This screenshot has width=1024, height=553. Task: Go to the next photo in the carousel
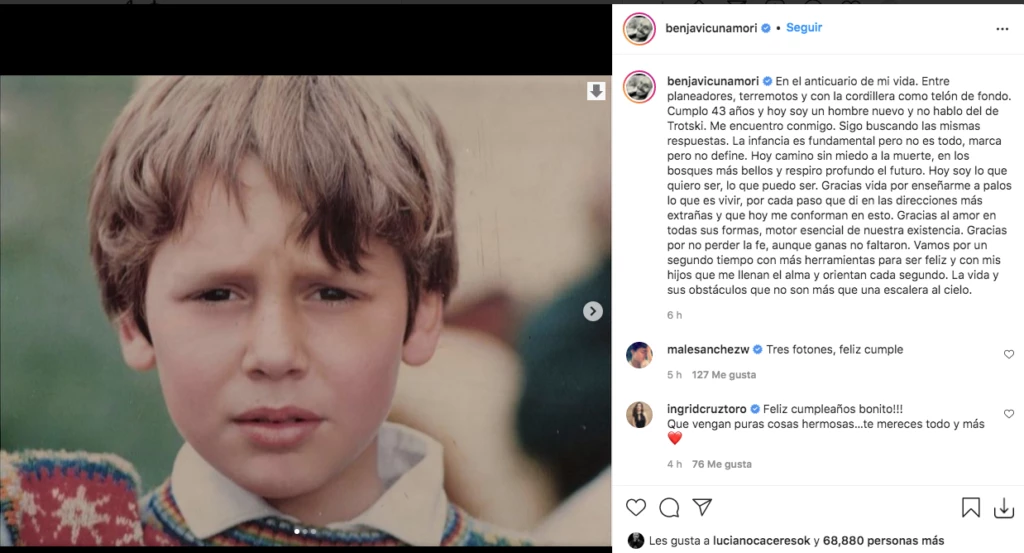[x=593, y=311]
